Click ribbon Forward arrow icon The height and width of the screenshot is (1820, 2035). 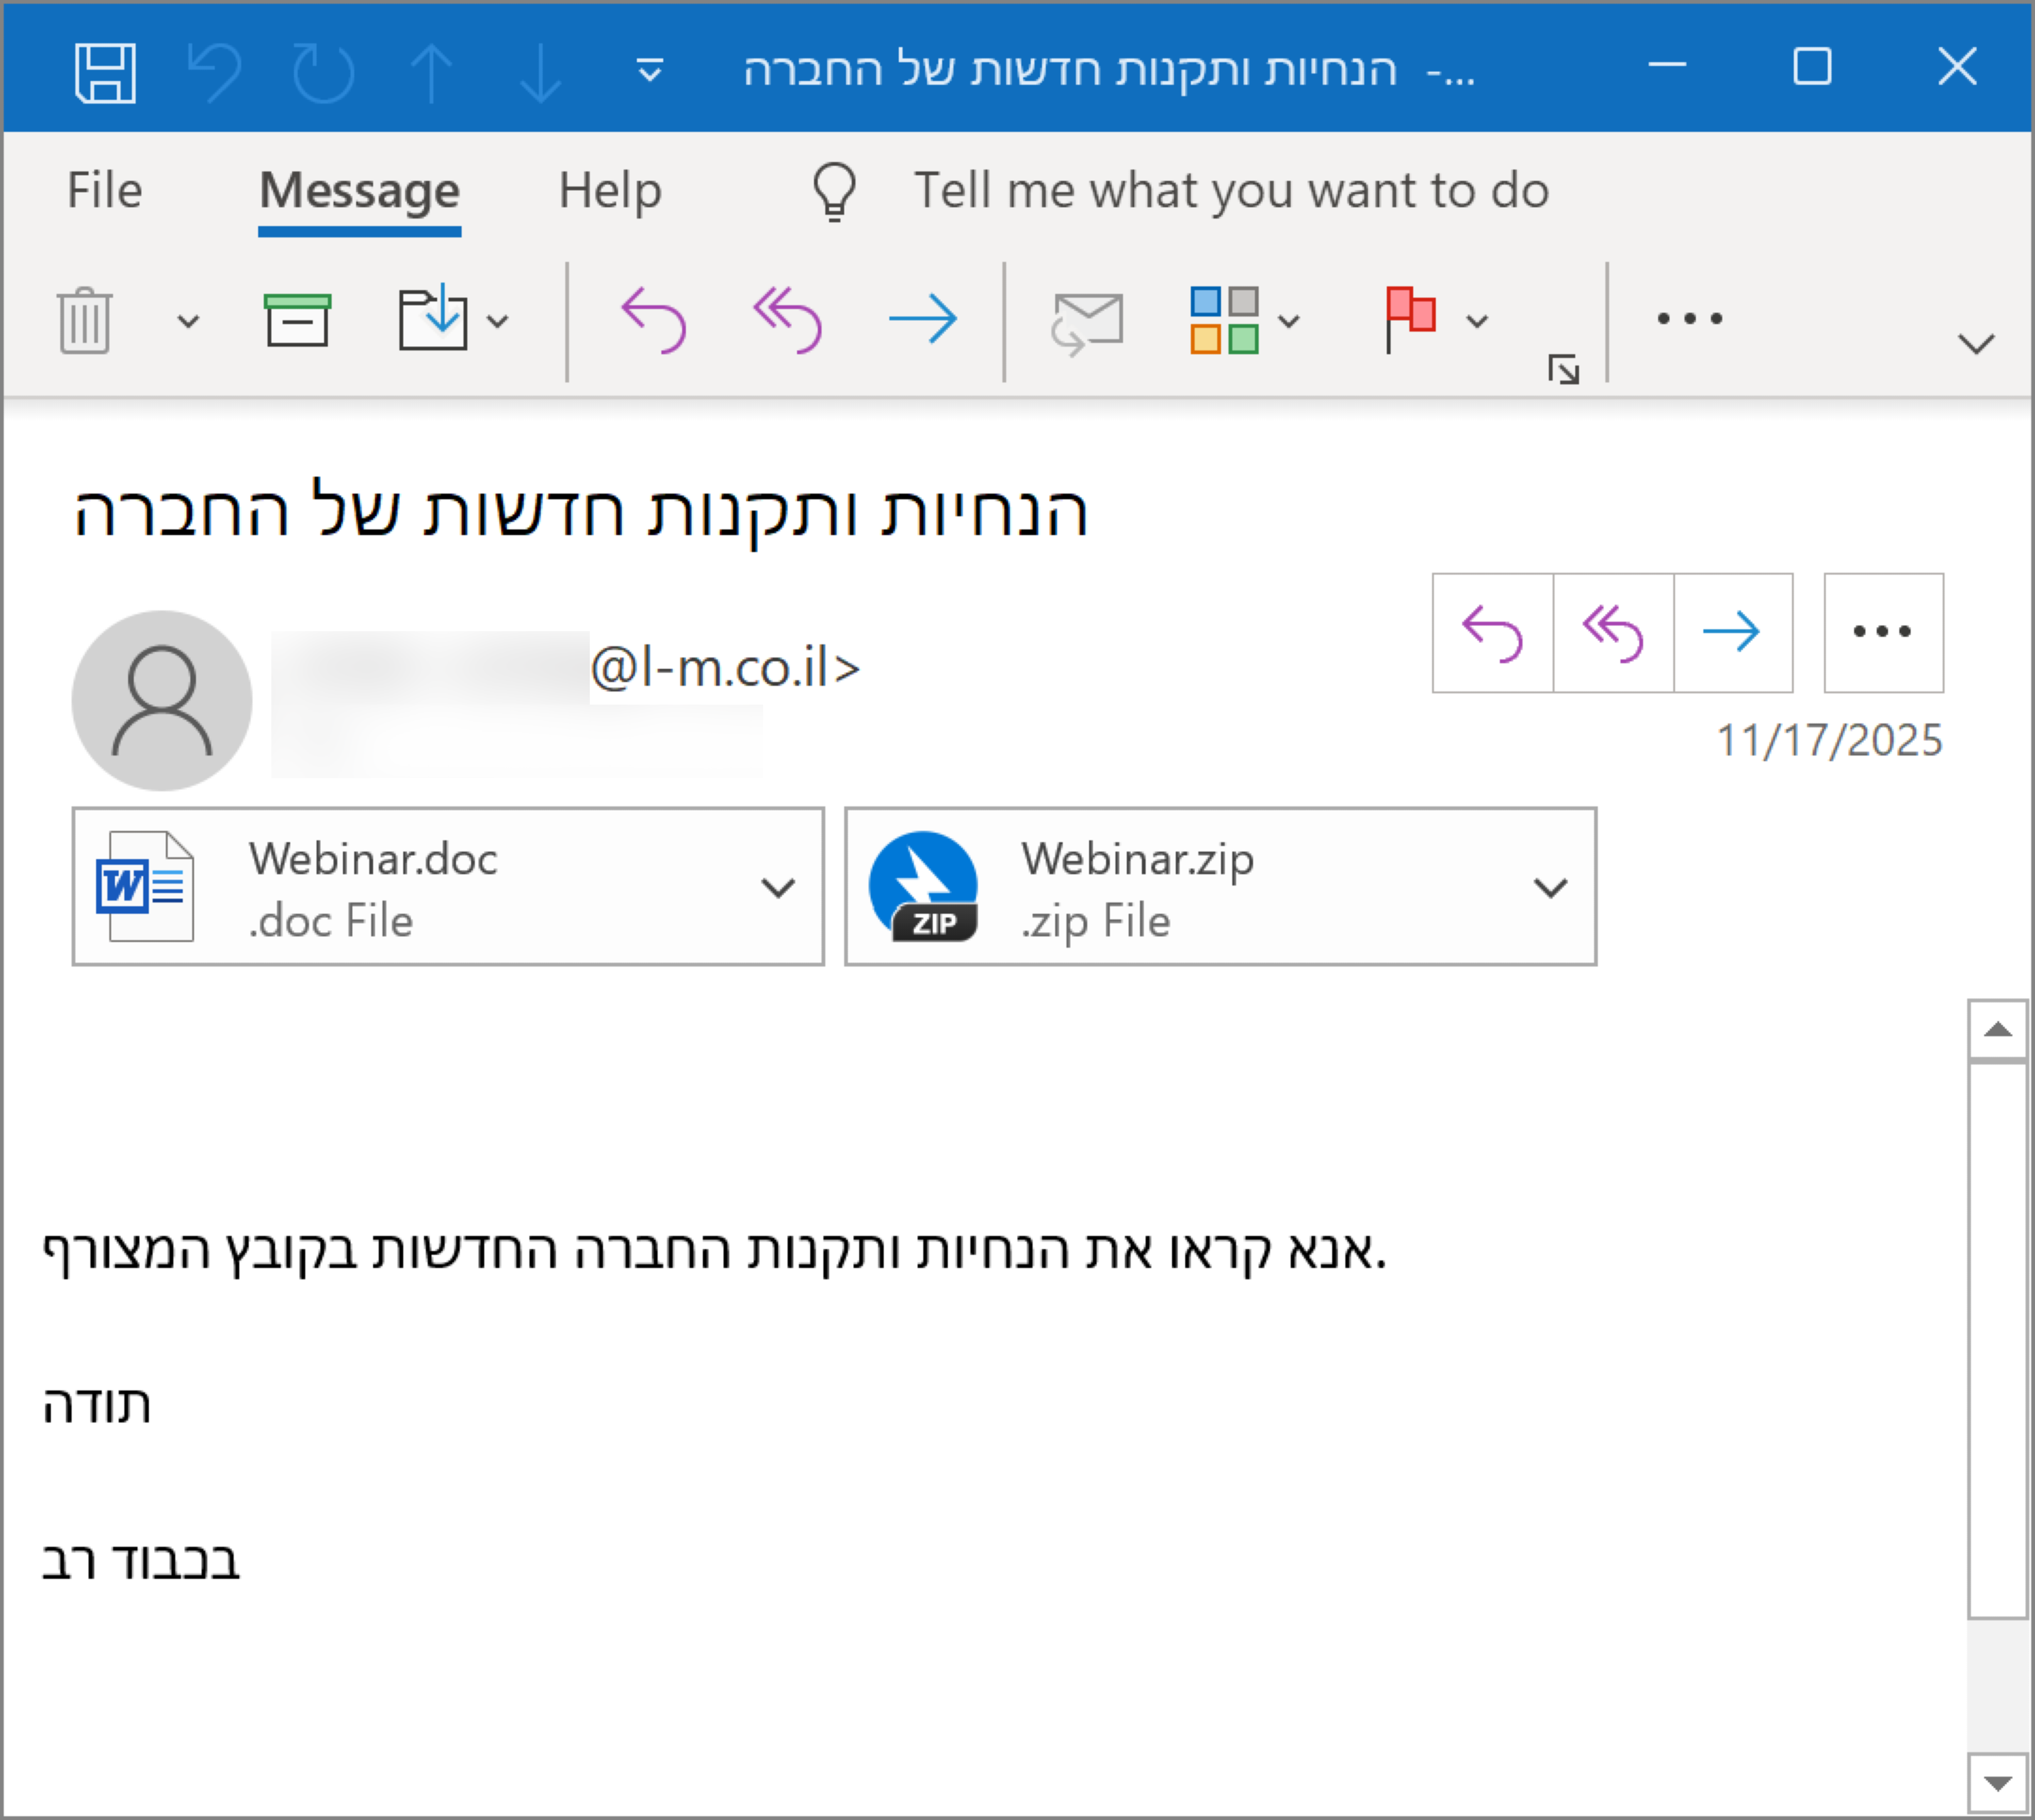[922, 320]
